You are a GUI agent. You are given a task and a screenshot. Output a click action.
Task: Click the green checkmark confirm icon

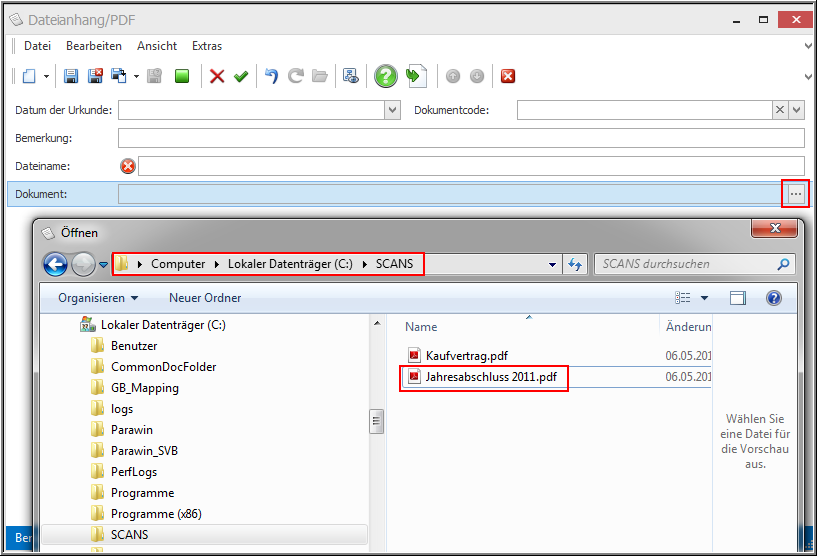pyautogui.click(x=241, y=76)
